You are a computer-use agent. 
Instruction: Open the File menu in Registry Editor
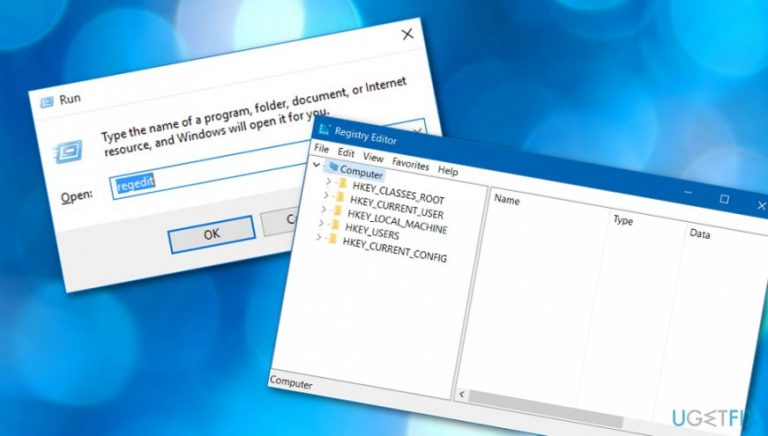321,148
